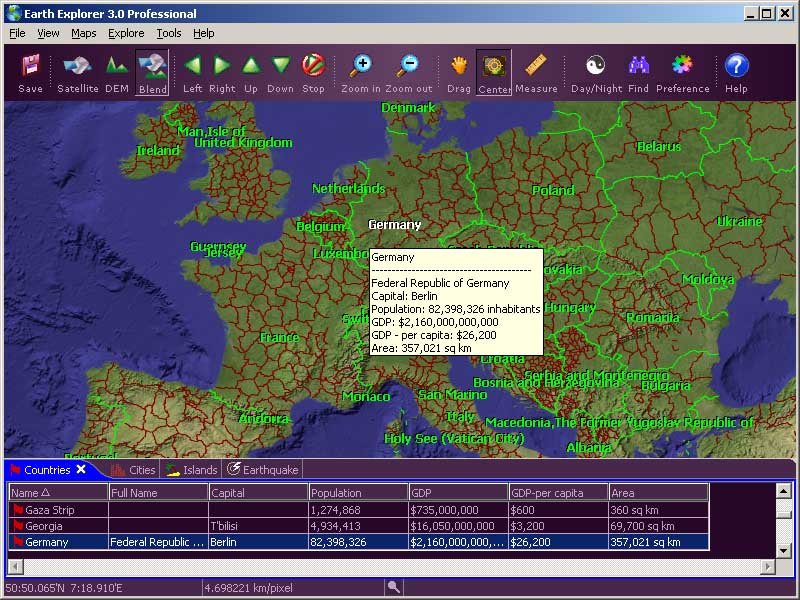Click the $16,050,000,000 GDP cell
This screenshot has height=600, width=800.
459,526
